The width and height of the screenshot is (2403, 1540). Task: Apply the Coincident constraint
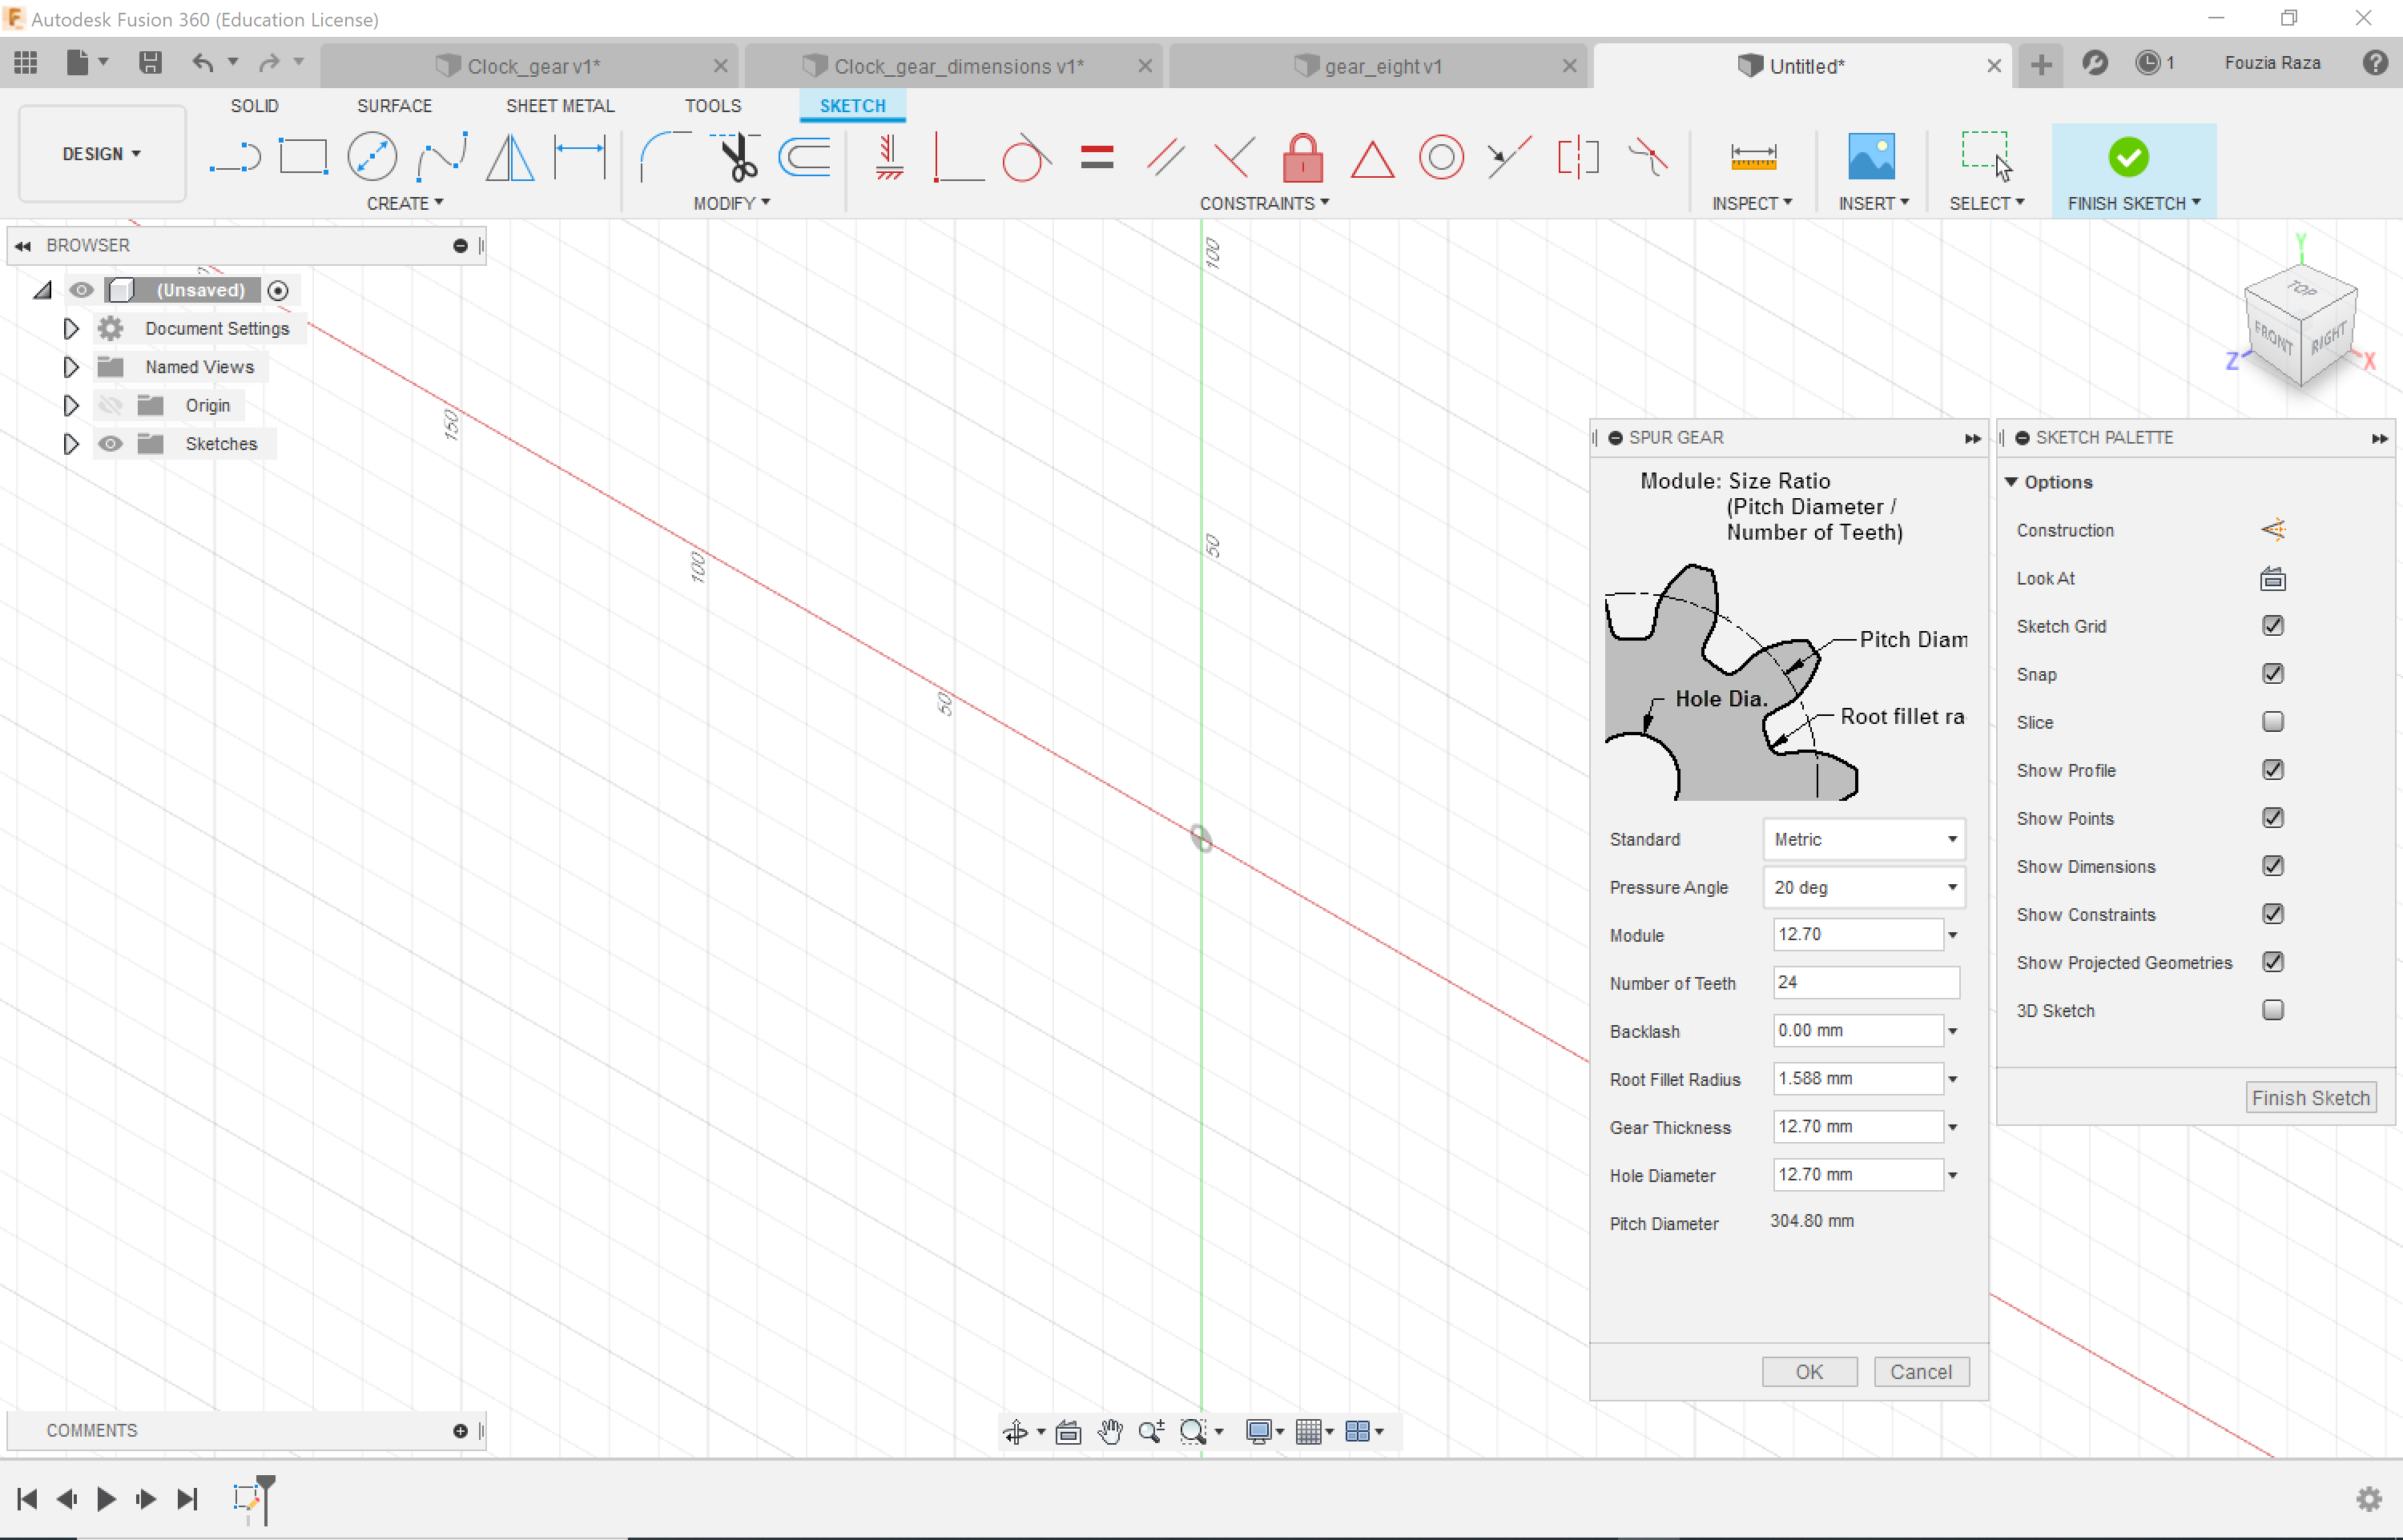(958, 157)
